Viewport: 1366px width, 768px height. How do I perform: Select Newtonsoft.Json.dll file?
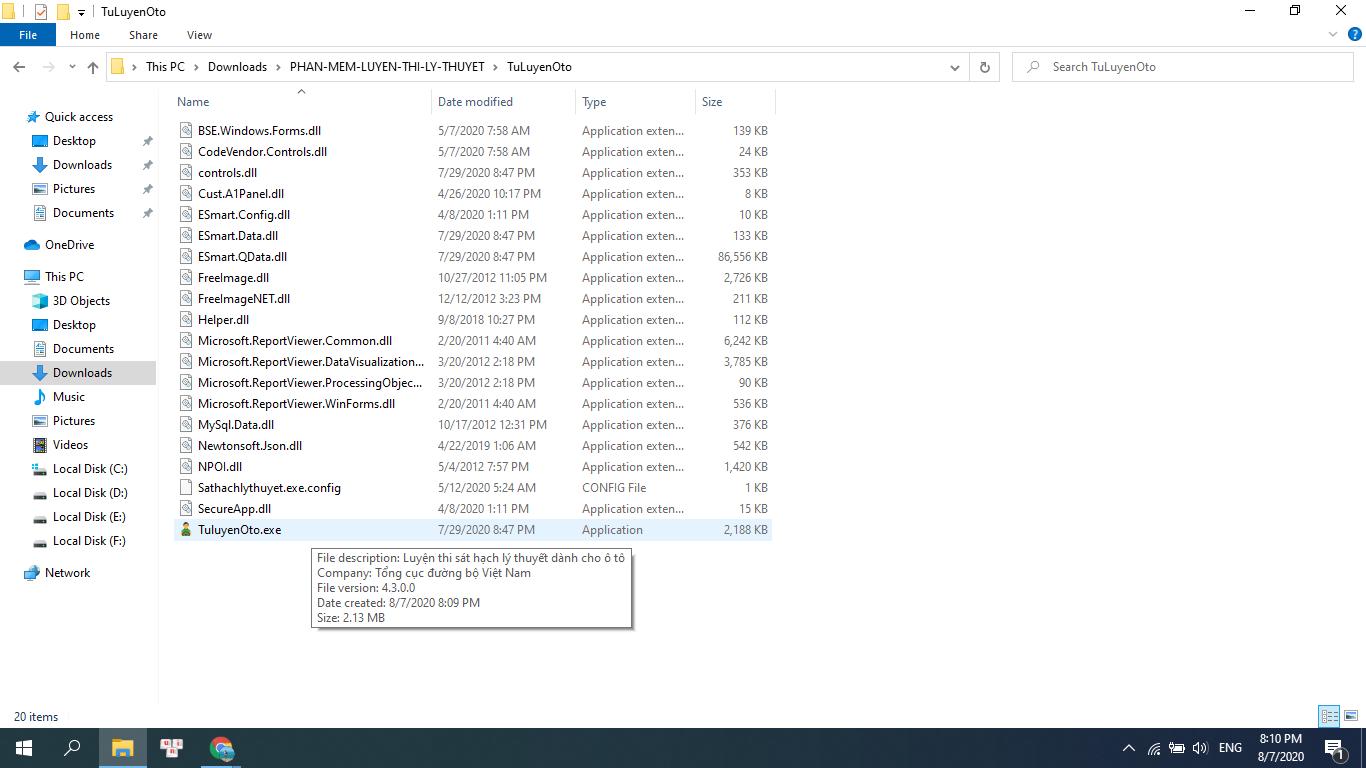click(x=250, y=446)
